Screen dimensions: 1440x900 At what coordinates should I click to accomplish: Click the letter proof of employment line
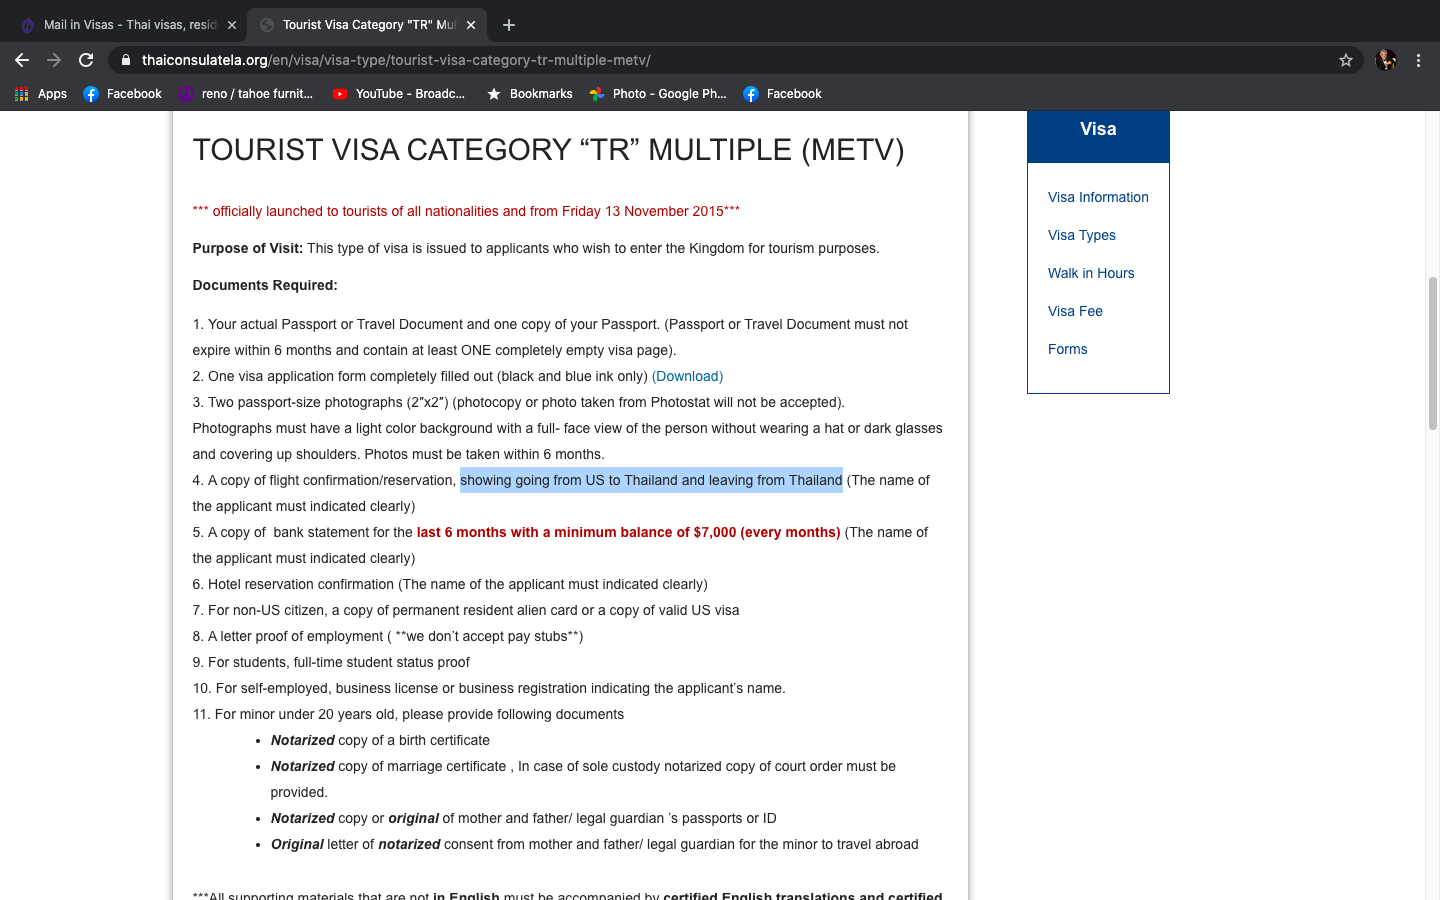point(388,636)
